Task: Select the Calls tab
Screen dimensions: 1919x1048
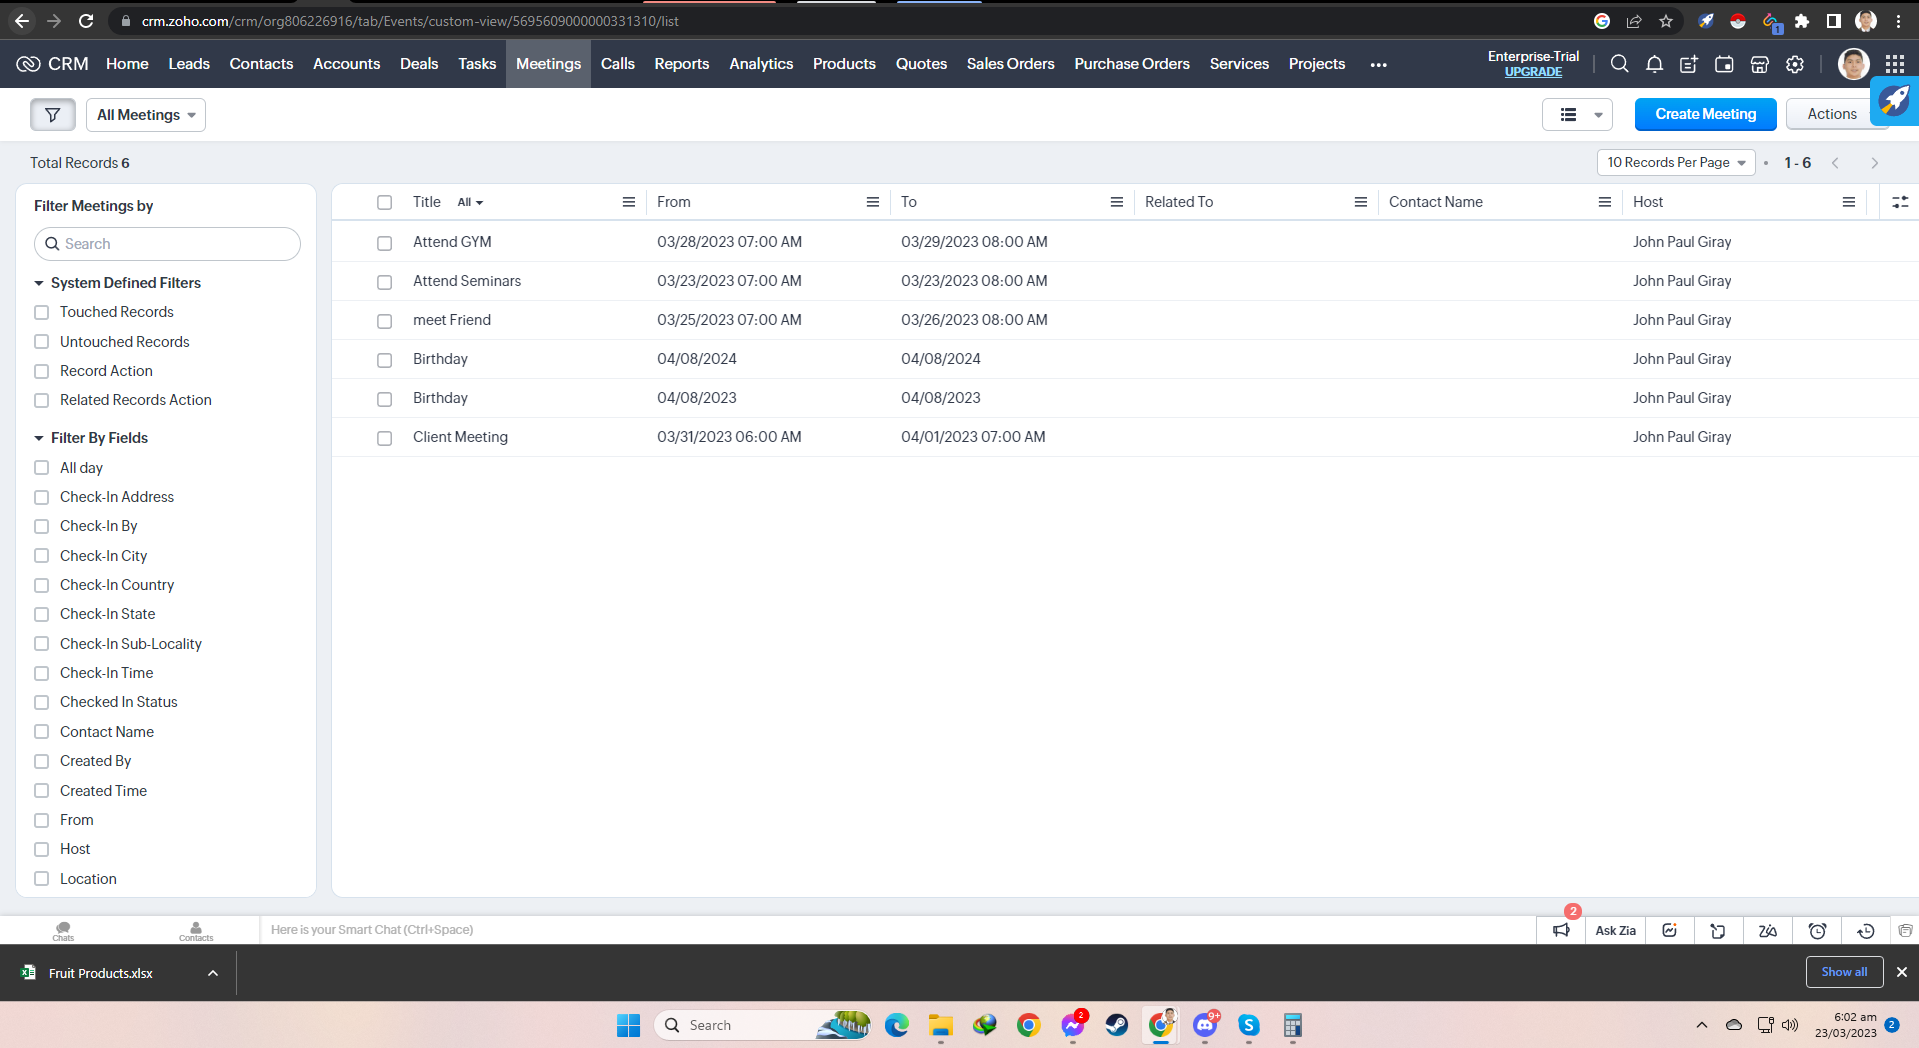Action: pyautogui.click(x=618, y=64)
